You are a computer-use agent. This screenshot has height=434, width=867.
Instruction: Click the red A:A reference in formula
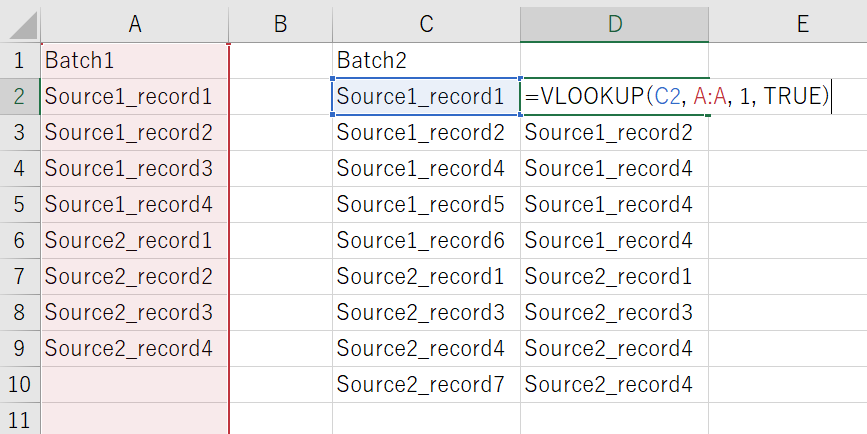pos(709,97)
